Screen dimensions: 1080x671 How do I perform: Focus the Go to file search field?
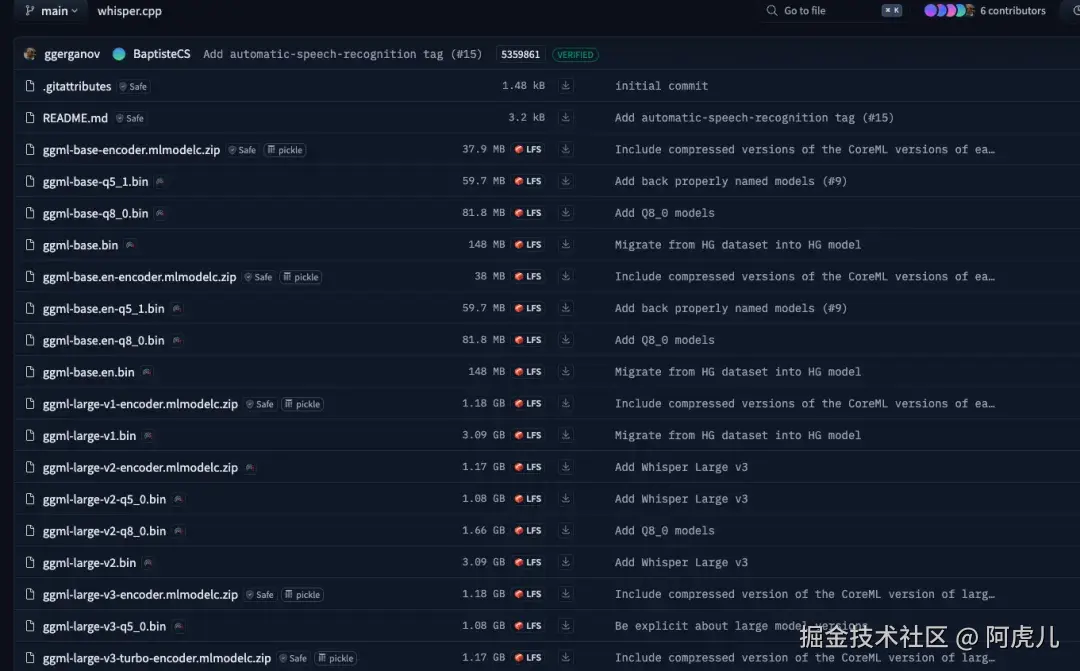coord(833,10)
